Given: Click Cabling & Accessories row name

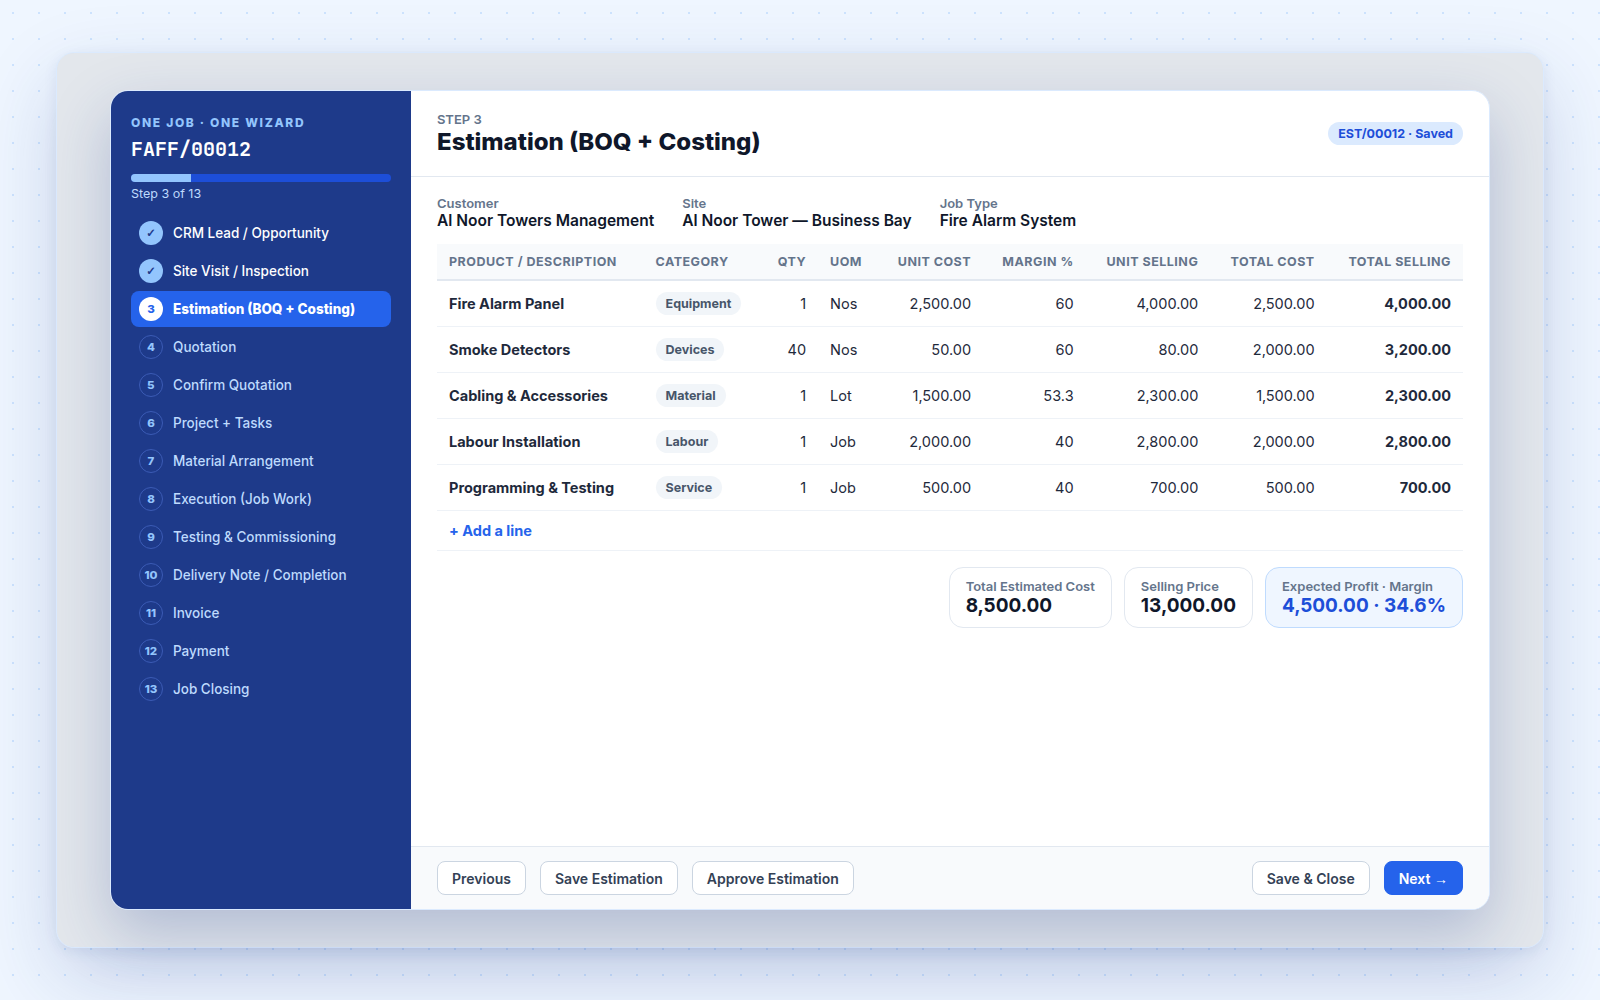Looking at the screenshot, I should click(528, 396).
